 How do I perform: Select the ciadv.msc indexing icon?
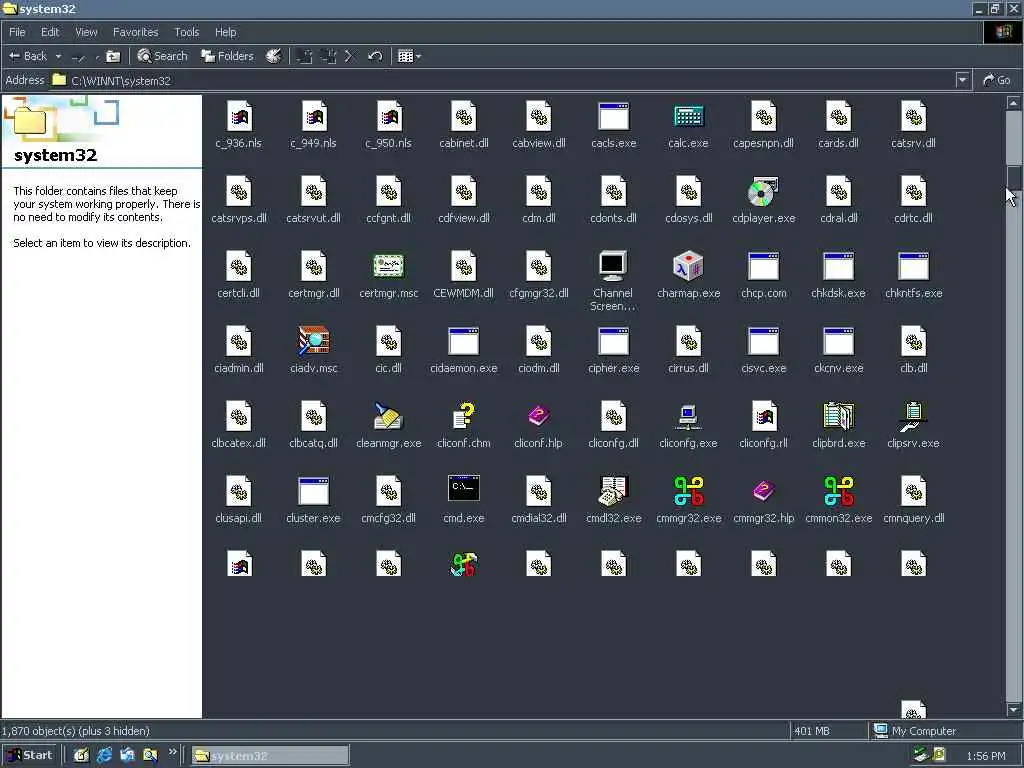coord(313,342)
